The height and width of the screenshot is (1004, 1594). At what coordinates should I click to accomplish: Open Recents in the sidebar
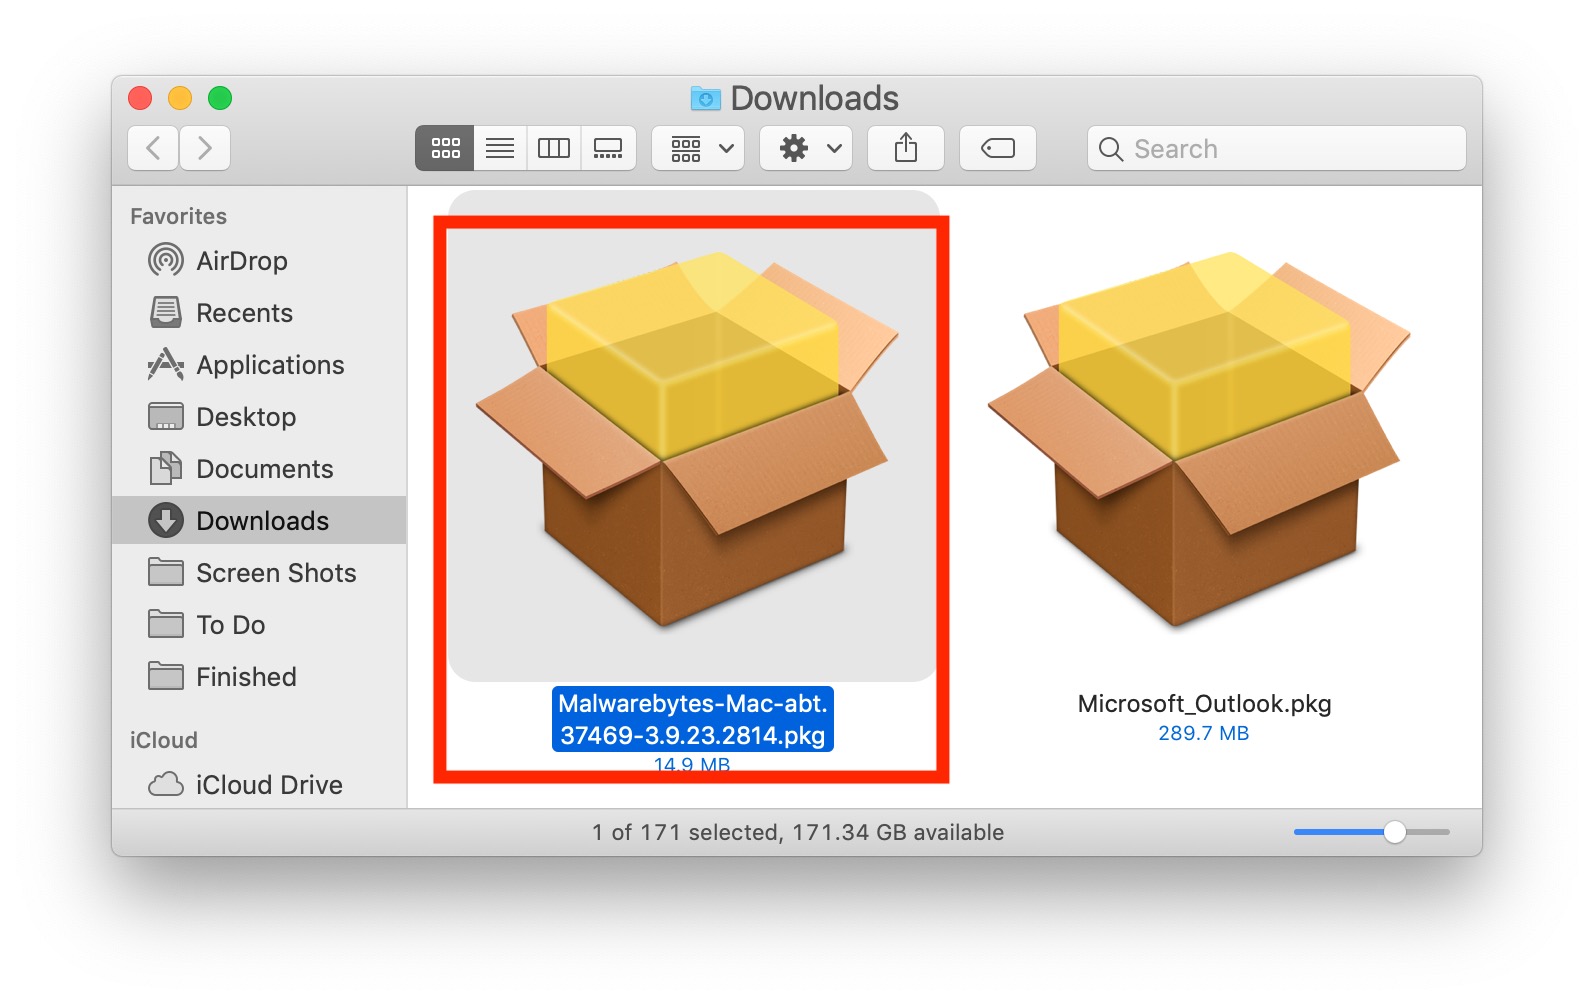pyautogui.click(x=259, y=313)
